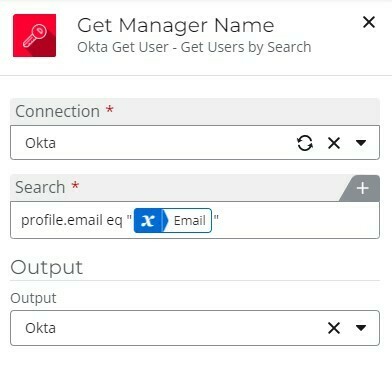Screen dimensions: 392x368
Task: Close the Get Manager Name panel
Action: [369, 23]
